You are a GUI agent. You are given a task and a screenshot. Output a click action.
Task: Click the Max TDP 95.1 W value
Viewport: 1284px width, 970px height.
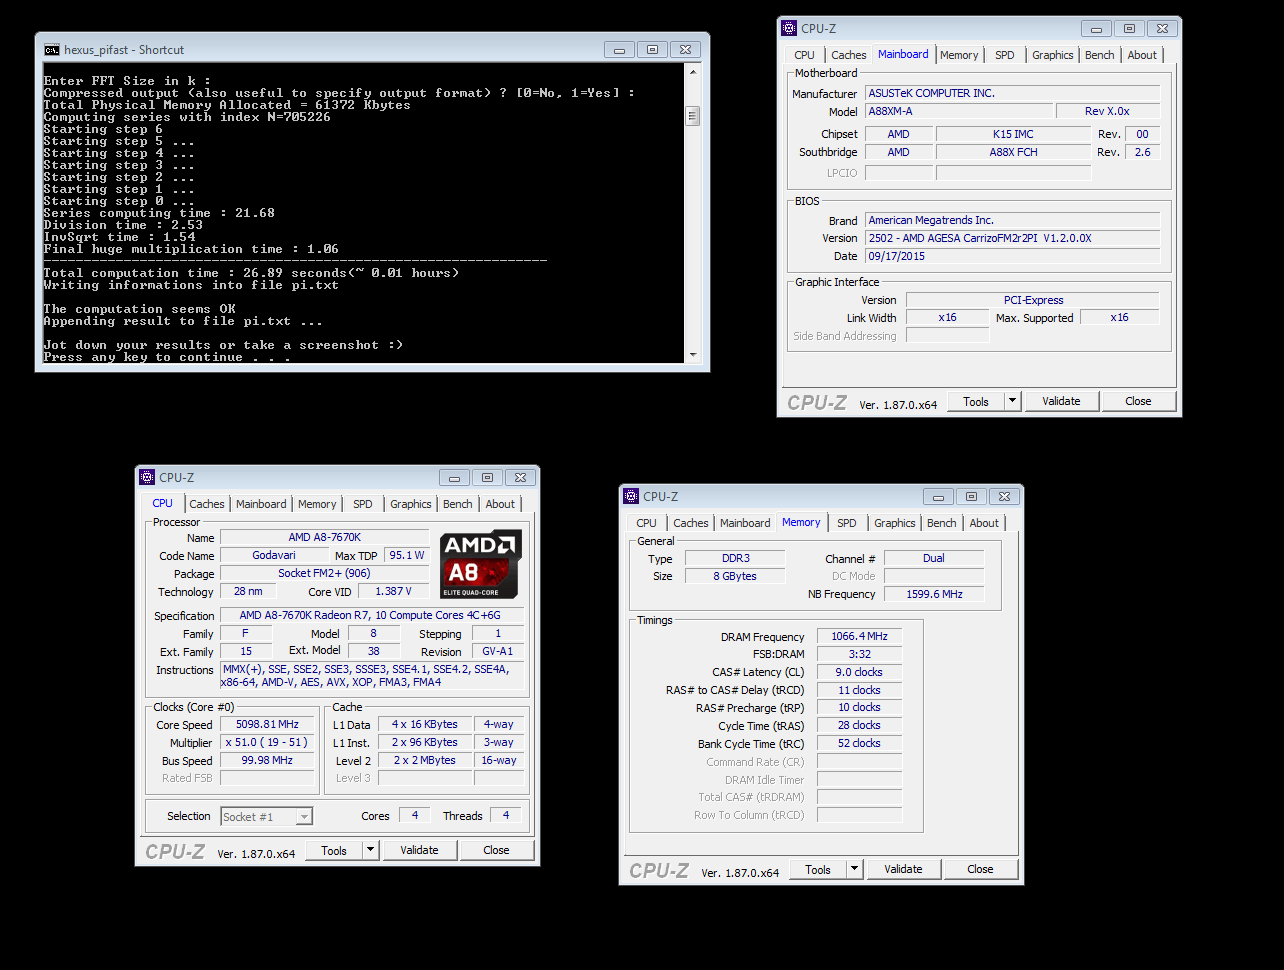coord(407,555)
